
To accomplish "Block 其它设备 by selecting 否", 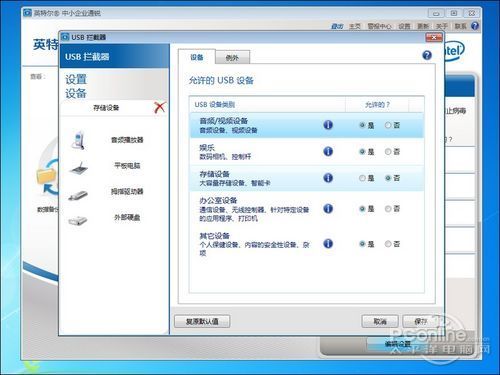I will coord(388,244).
